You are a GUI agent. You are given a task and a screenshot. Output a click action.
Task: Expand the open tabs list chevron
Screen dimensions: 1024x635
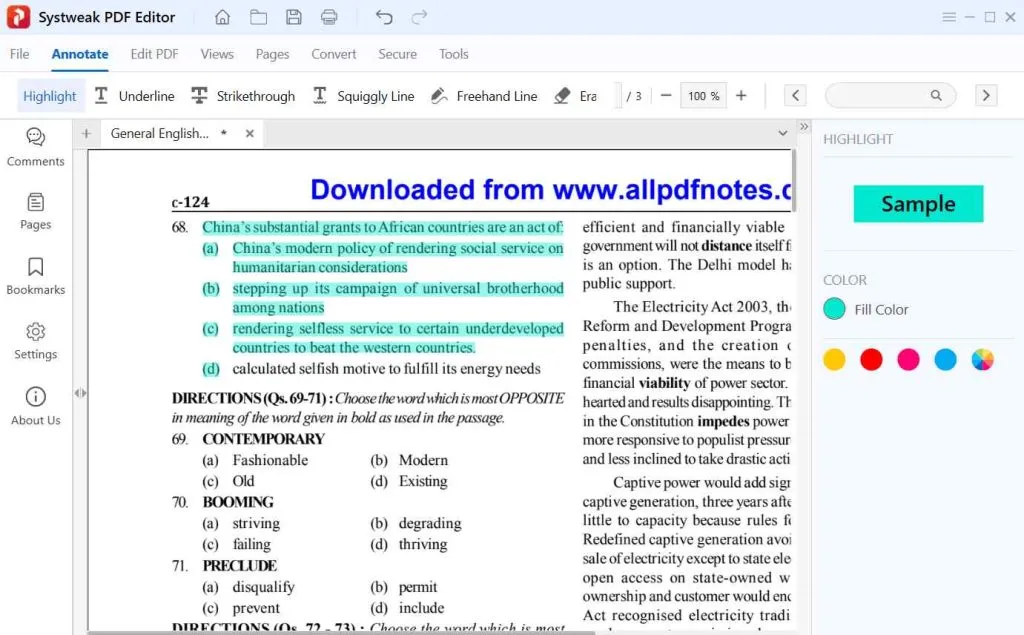click(782, 133)
